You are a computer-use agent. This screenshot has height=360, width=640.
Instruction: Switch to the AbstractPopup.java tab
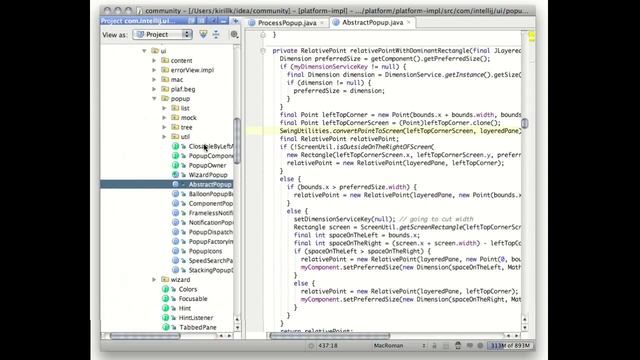(x=372, y=22)
